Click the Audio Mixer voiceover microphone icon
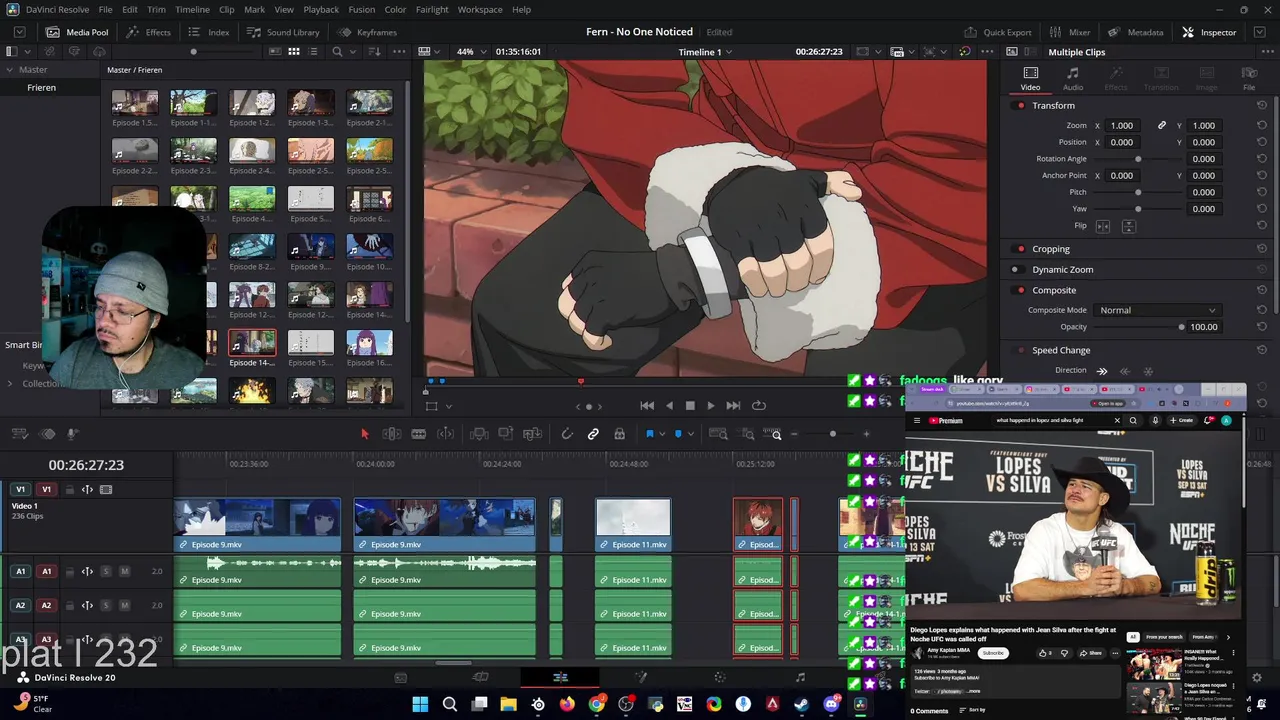 click(73, 434)
